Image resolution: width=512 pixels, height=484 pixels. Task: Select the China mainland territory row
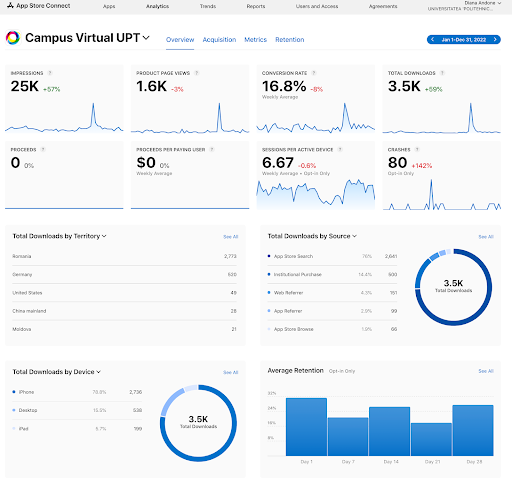click(x=124, y=311)
